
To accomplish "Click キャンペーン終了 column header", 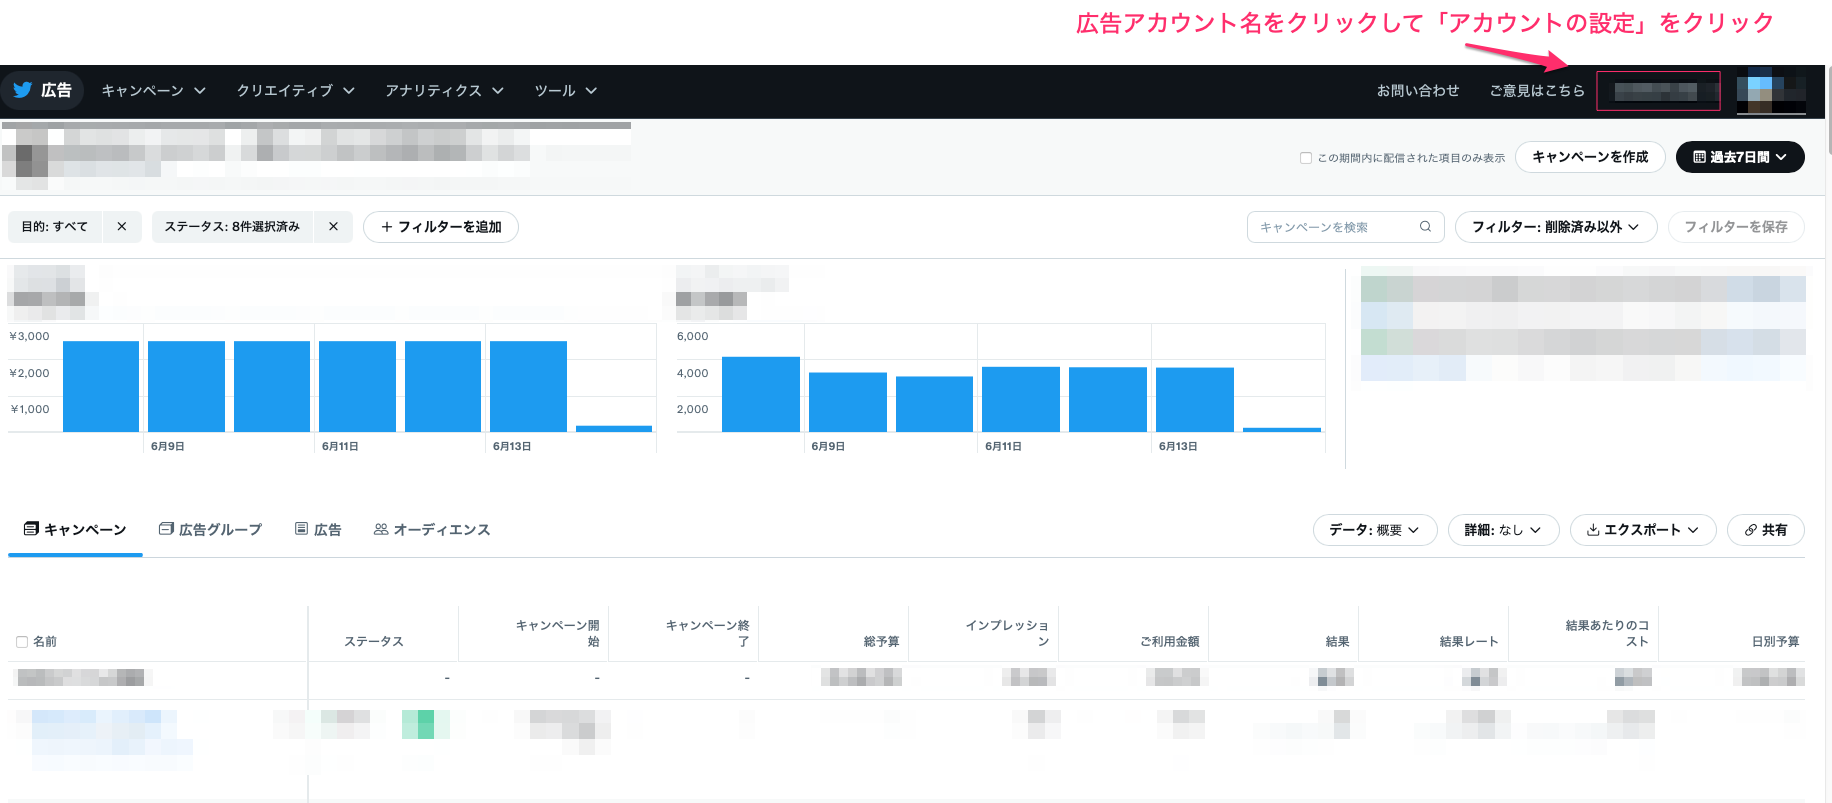I will coord(707,633).
